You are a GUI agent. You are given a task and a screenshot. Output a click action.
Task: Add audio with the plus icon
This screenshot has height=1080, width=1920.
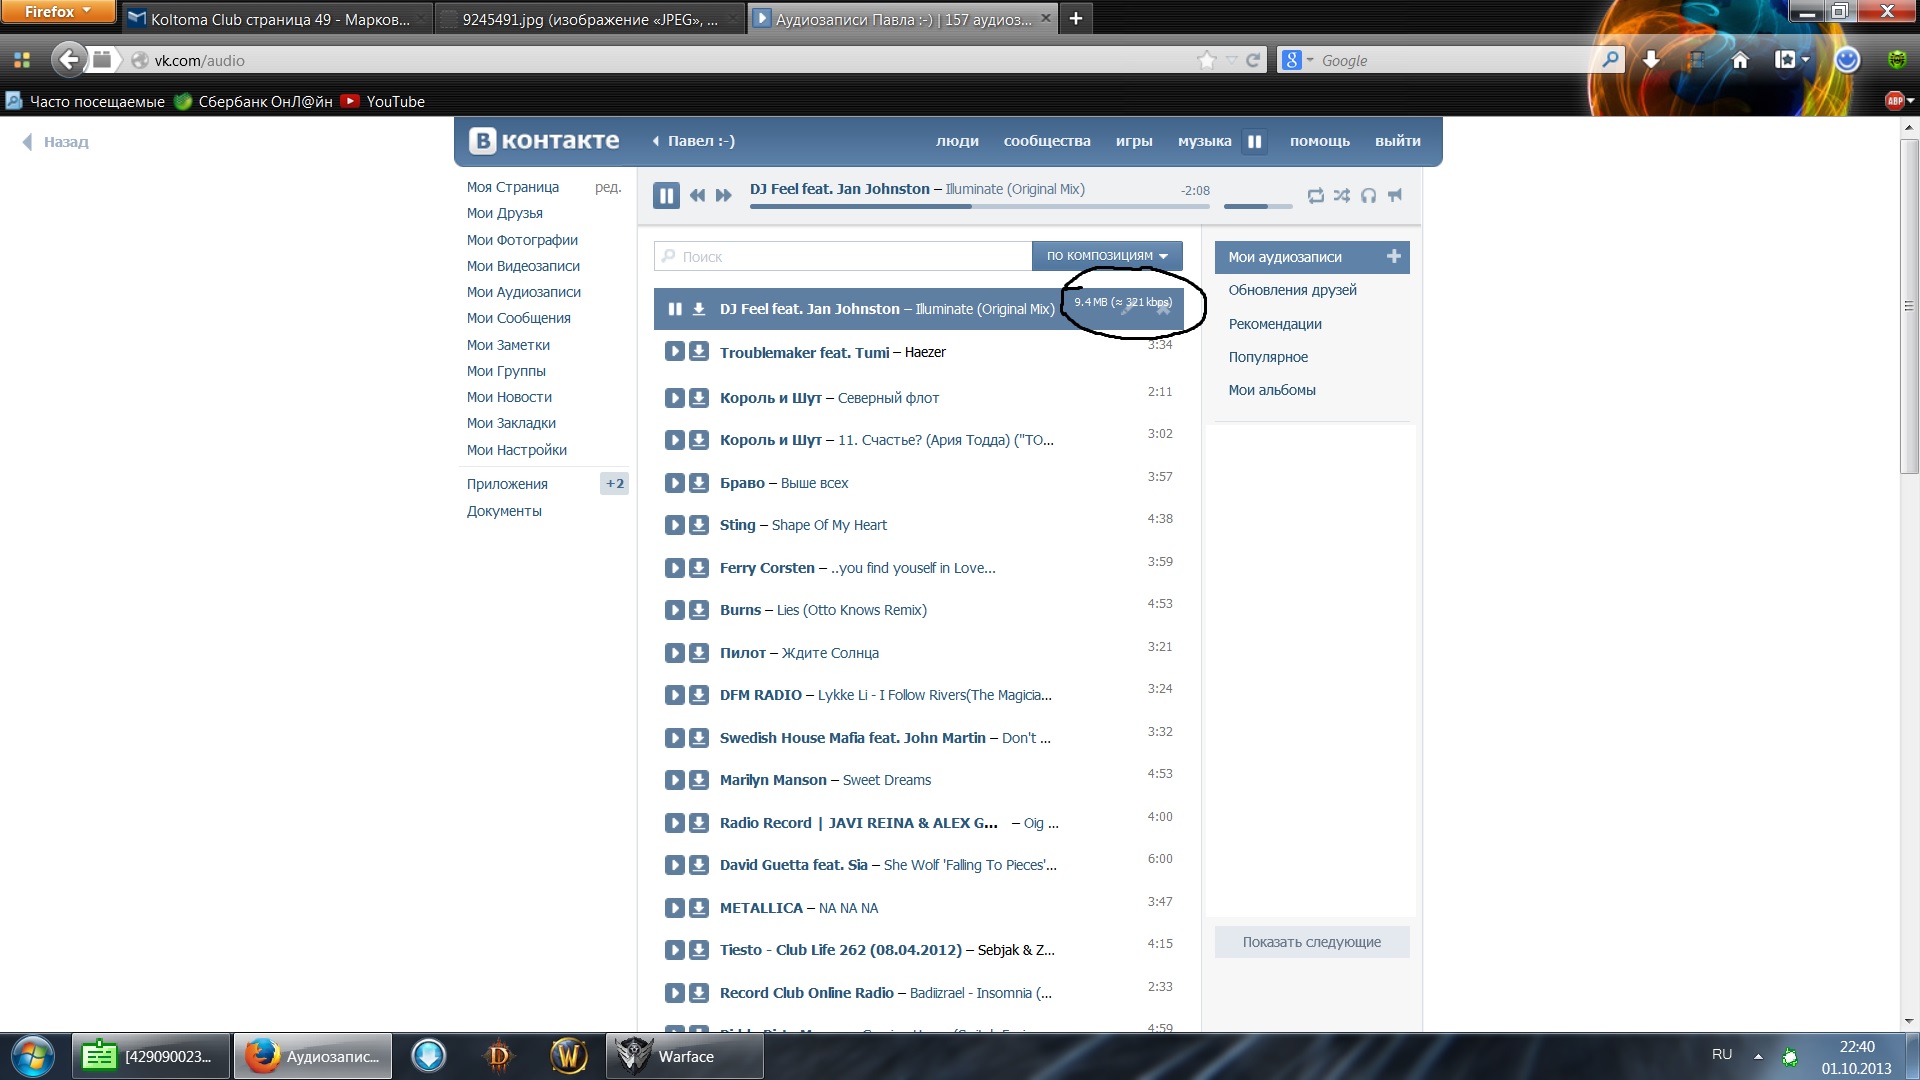[1394, 256]
